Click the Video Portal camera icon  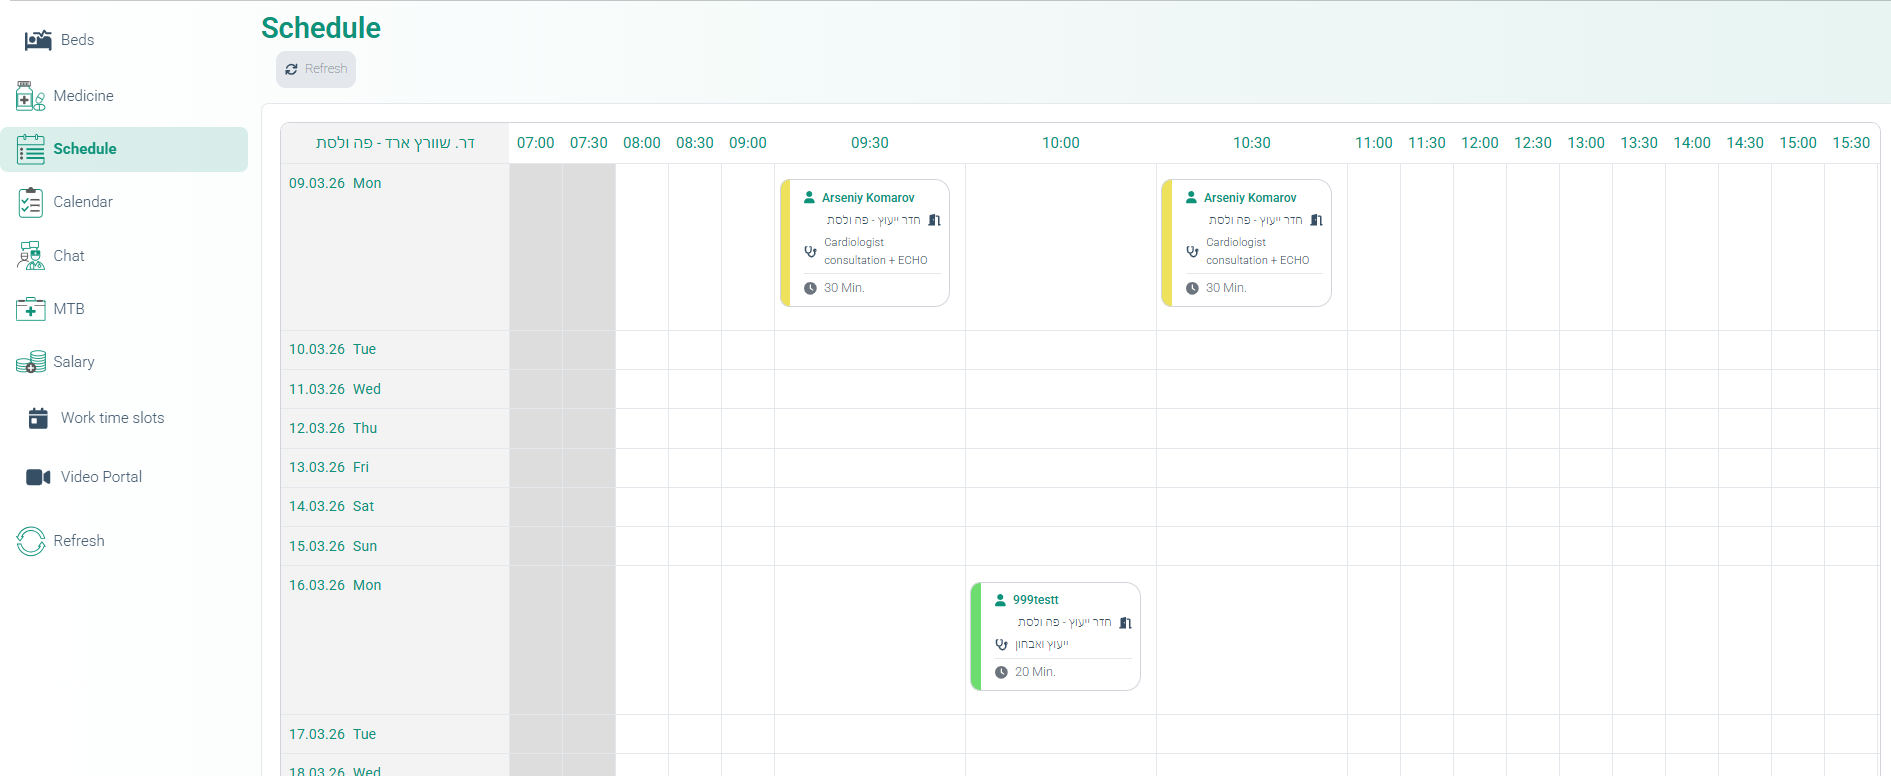tap(38, 477)
